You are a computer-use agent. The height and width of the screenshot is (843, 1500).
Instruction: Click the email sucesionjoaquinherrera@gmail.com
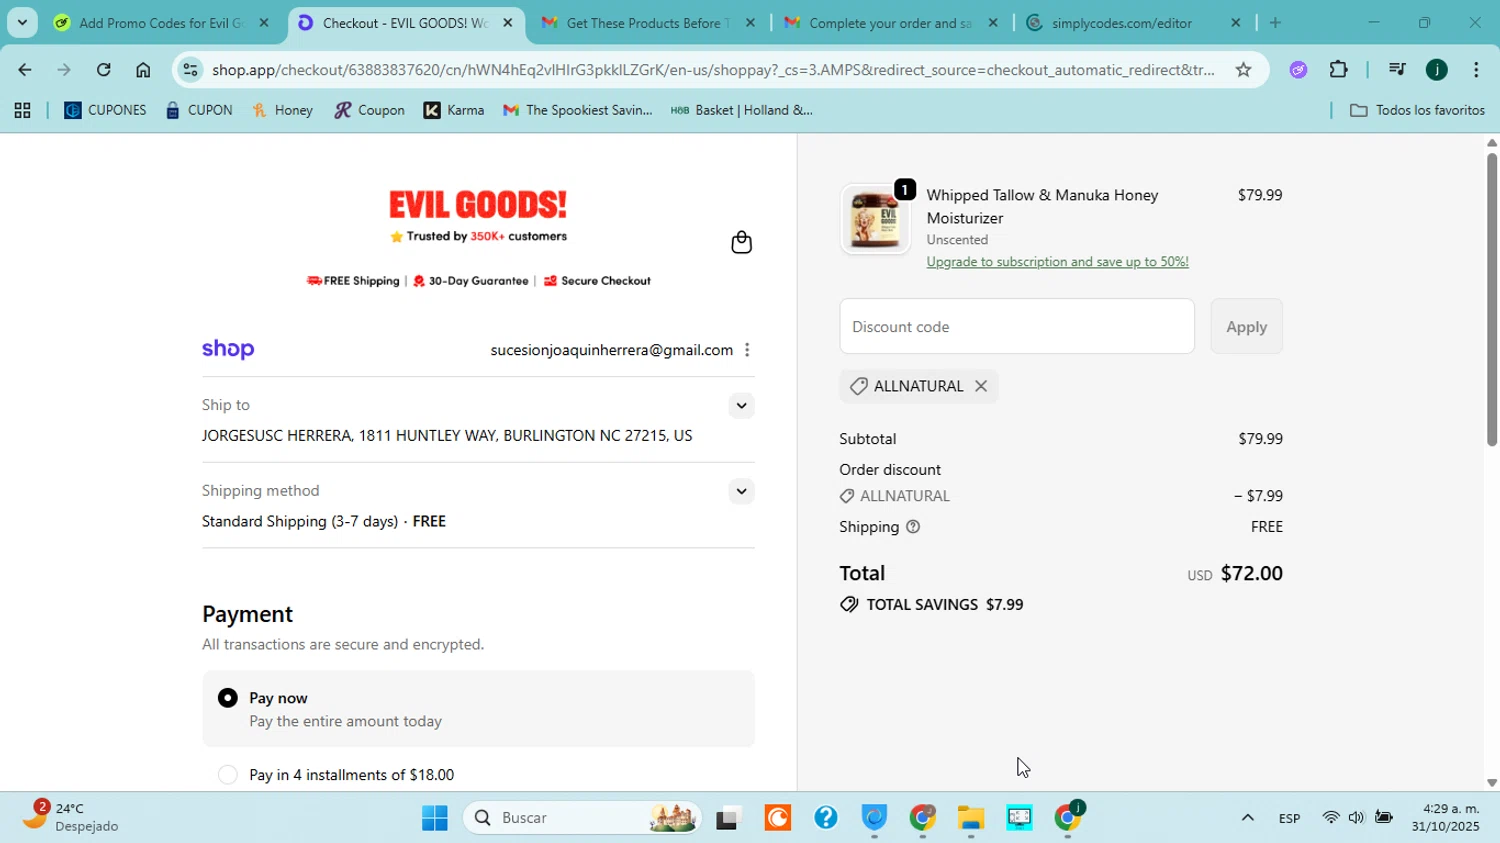point(611,350)
